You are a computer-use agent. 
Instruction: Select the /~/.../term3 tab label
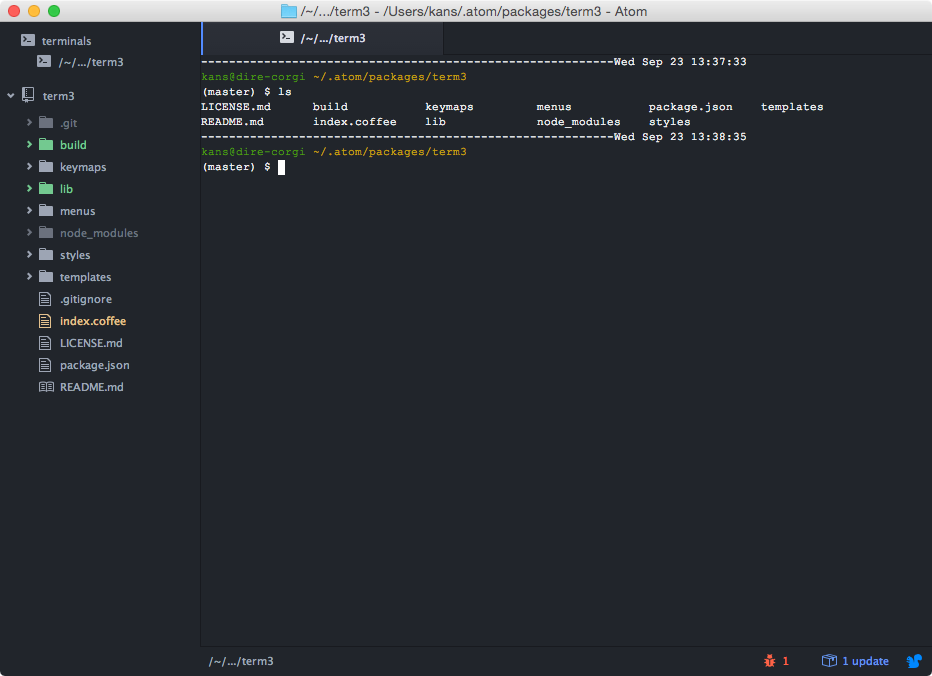click(333, 38)
